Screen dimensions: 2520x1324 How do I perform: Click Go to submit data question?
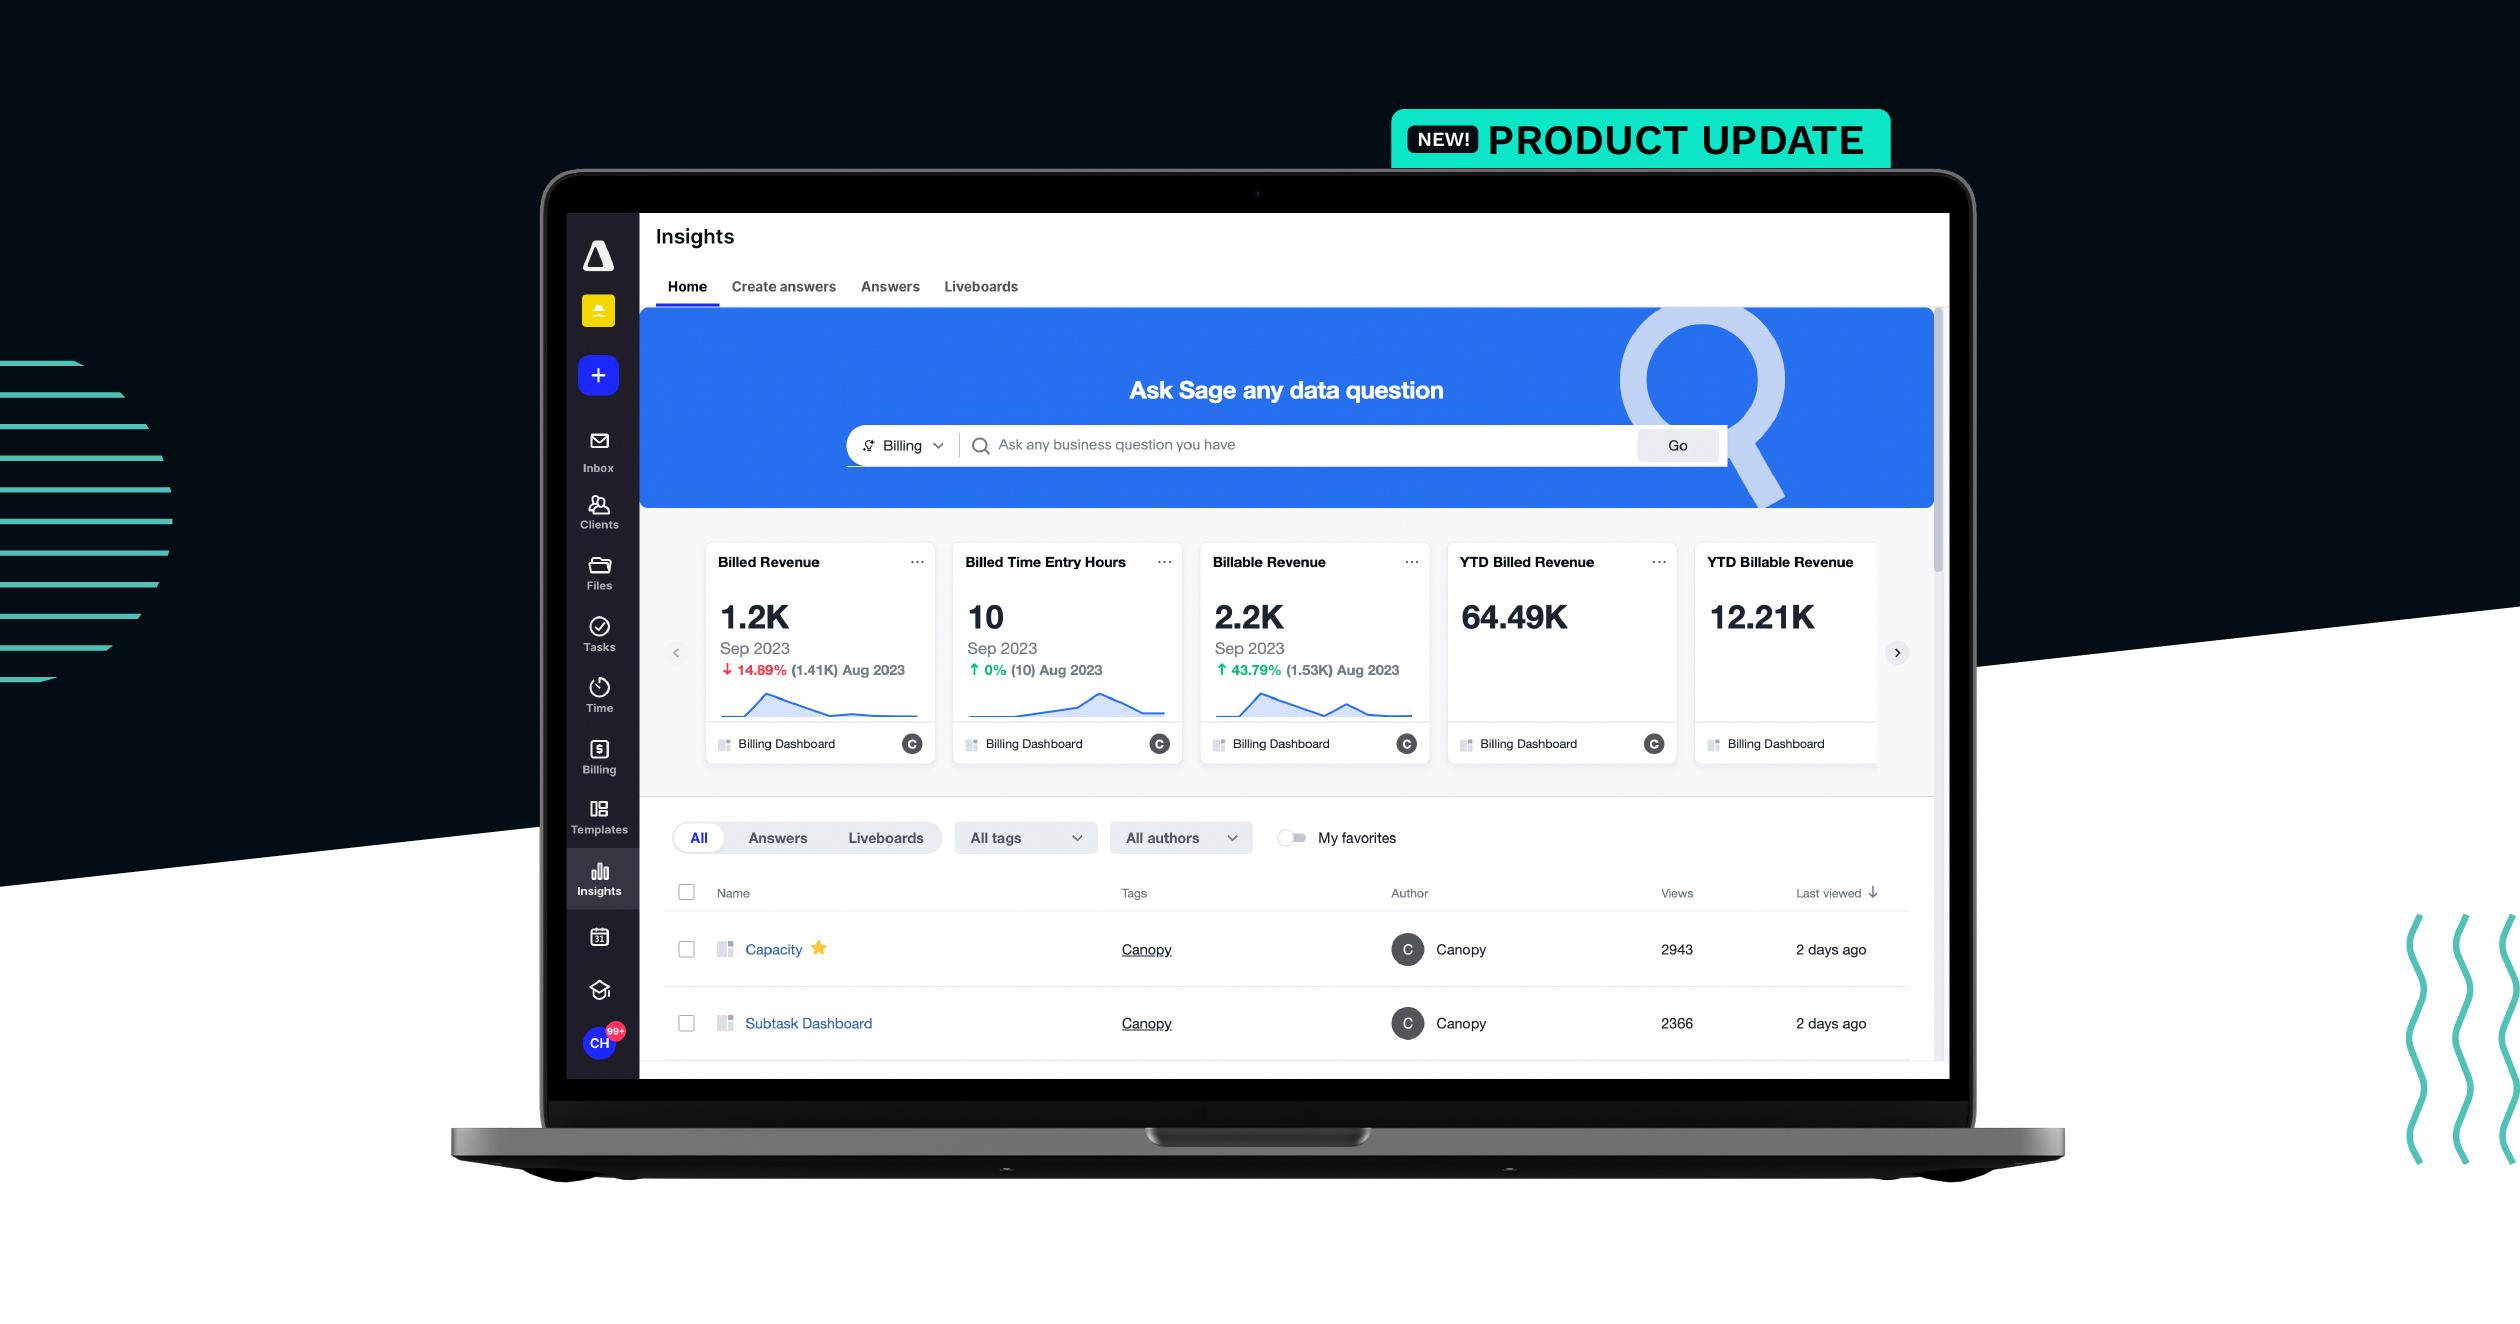[x=1677, y=445]
